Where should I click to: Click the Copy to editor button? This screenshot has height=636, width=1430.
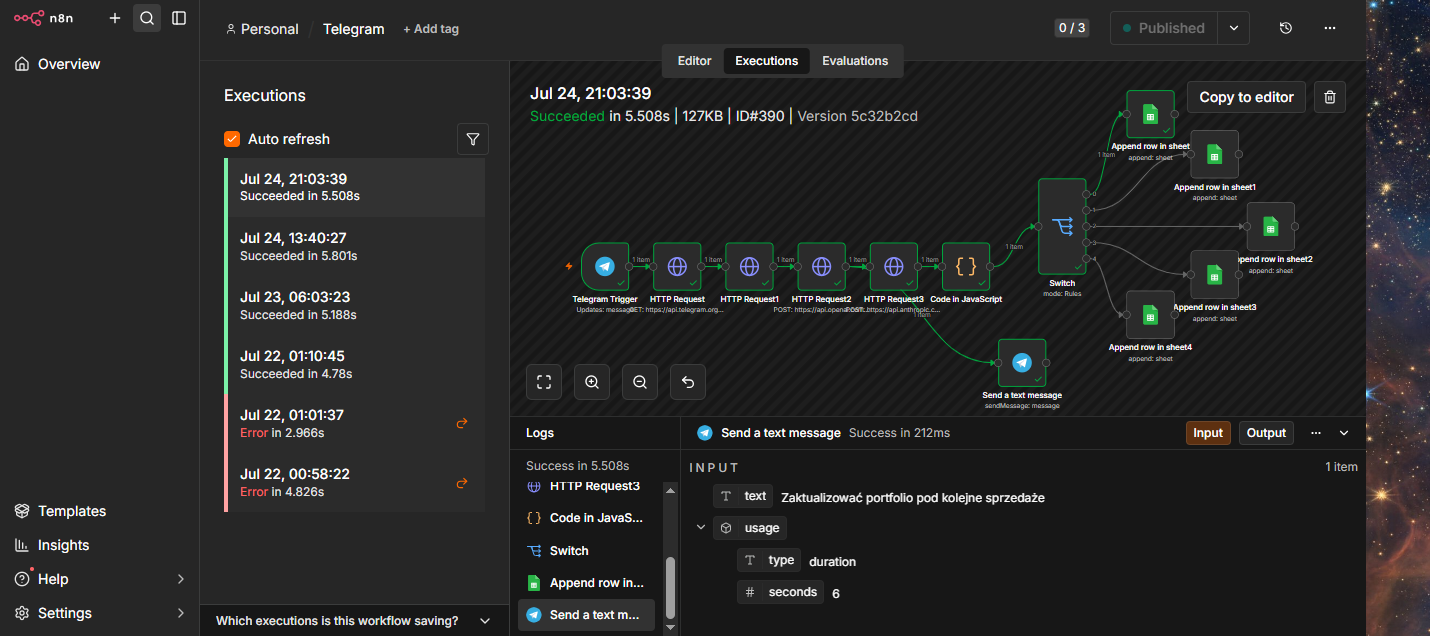[x=1246, y=97]
